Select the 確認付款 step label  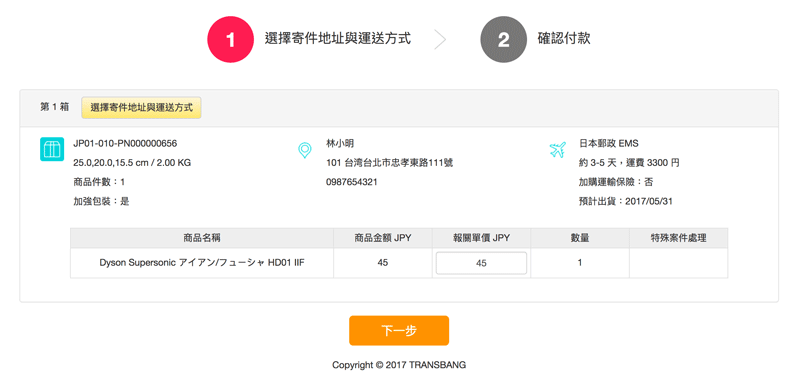(564, 39)
